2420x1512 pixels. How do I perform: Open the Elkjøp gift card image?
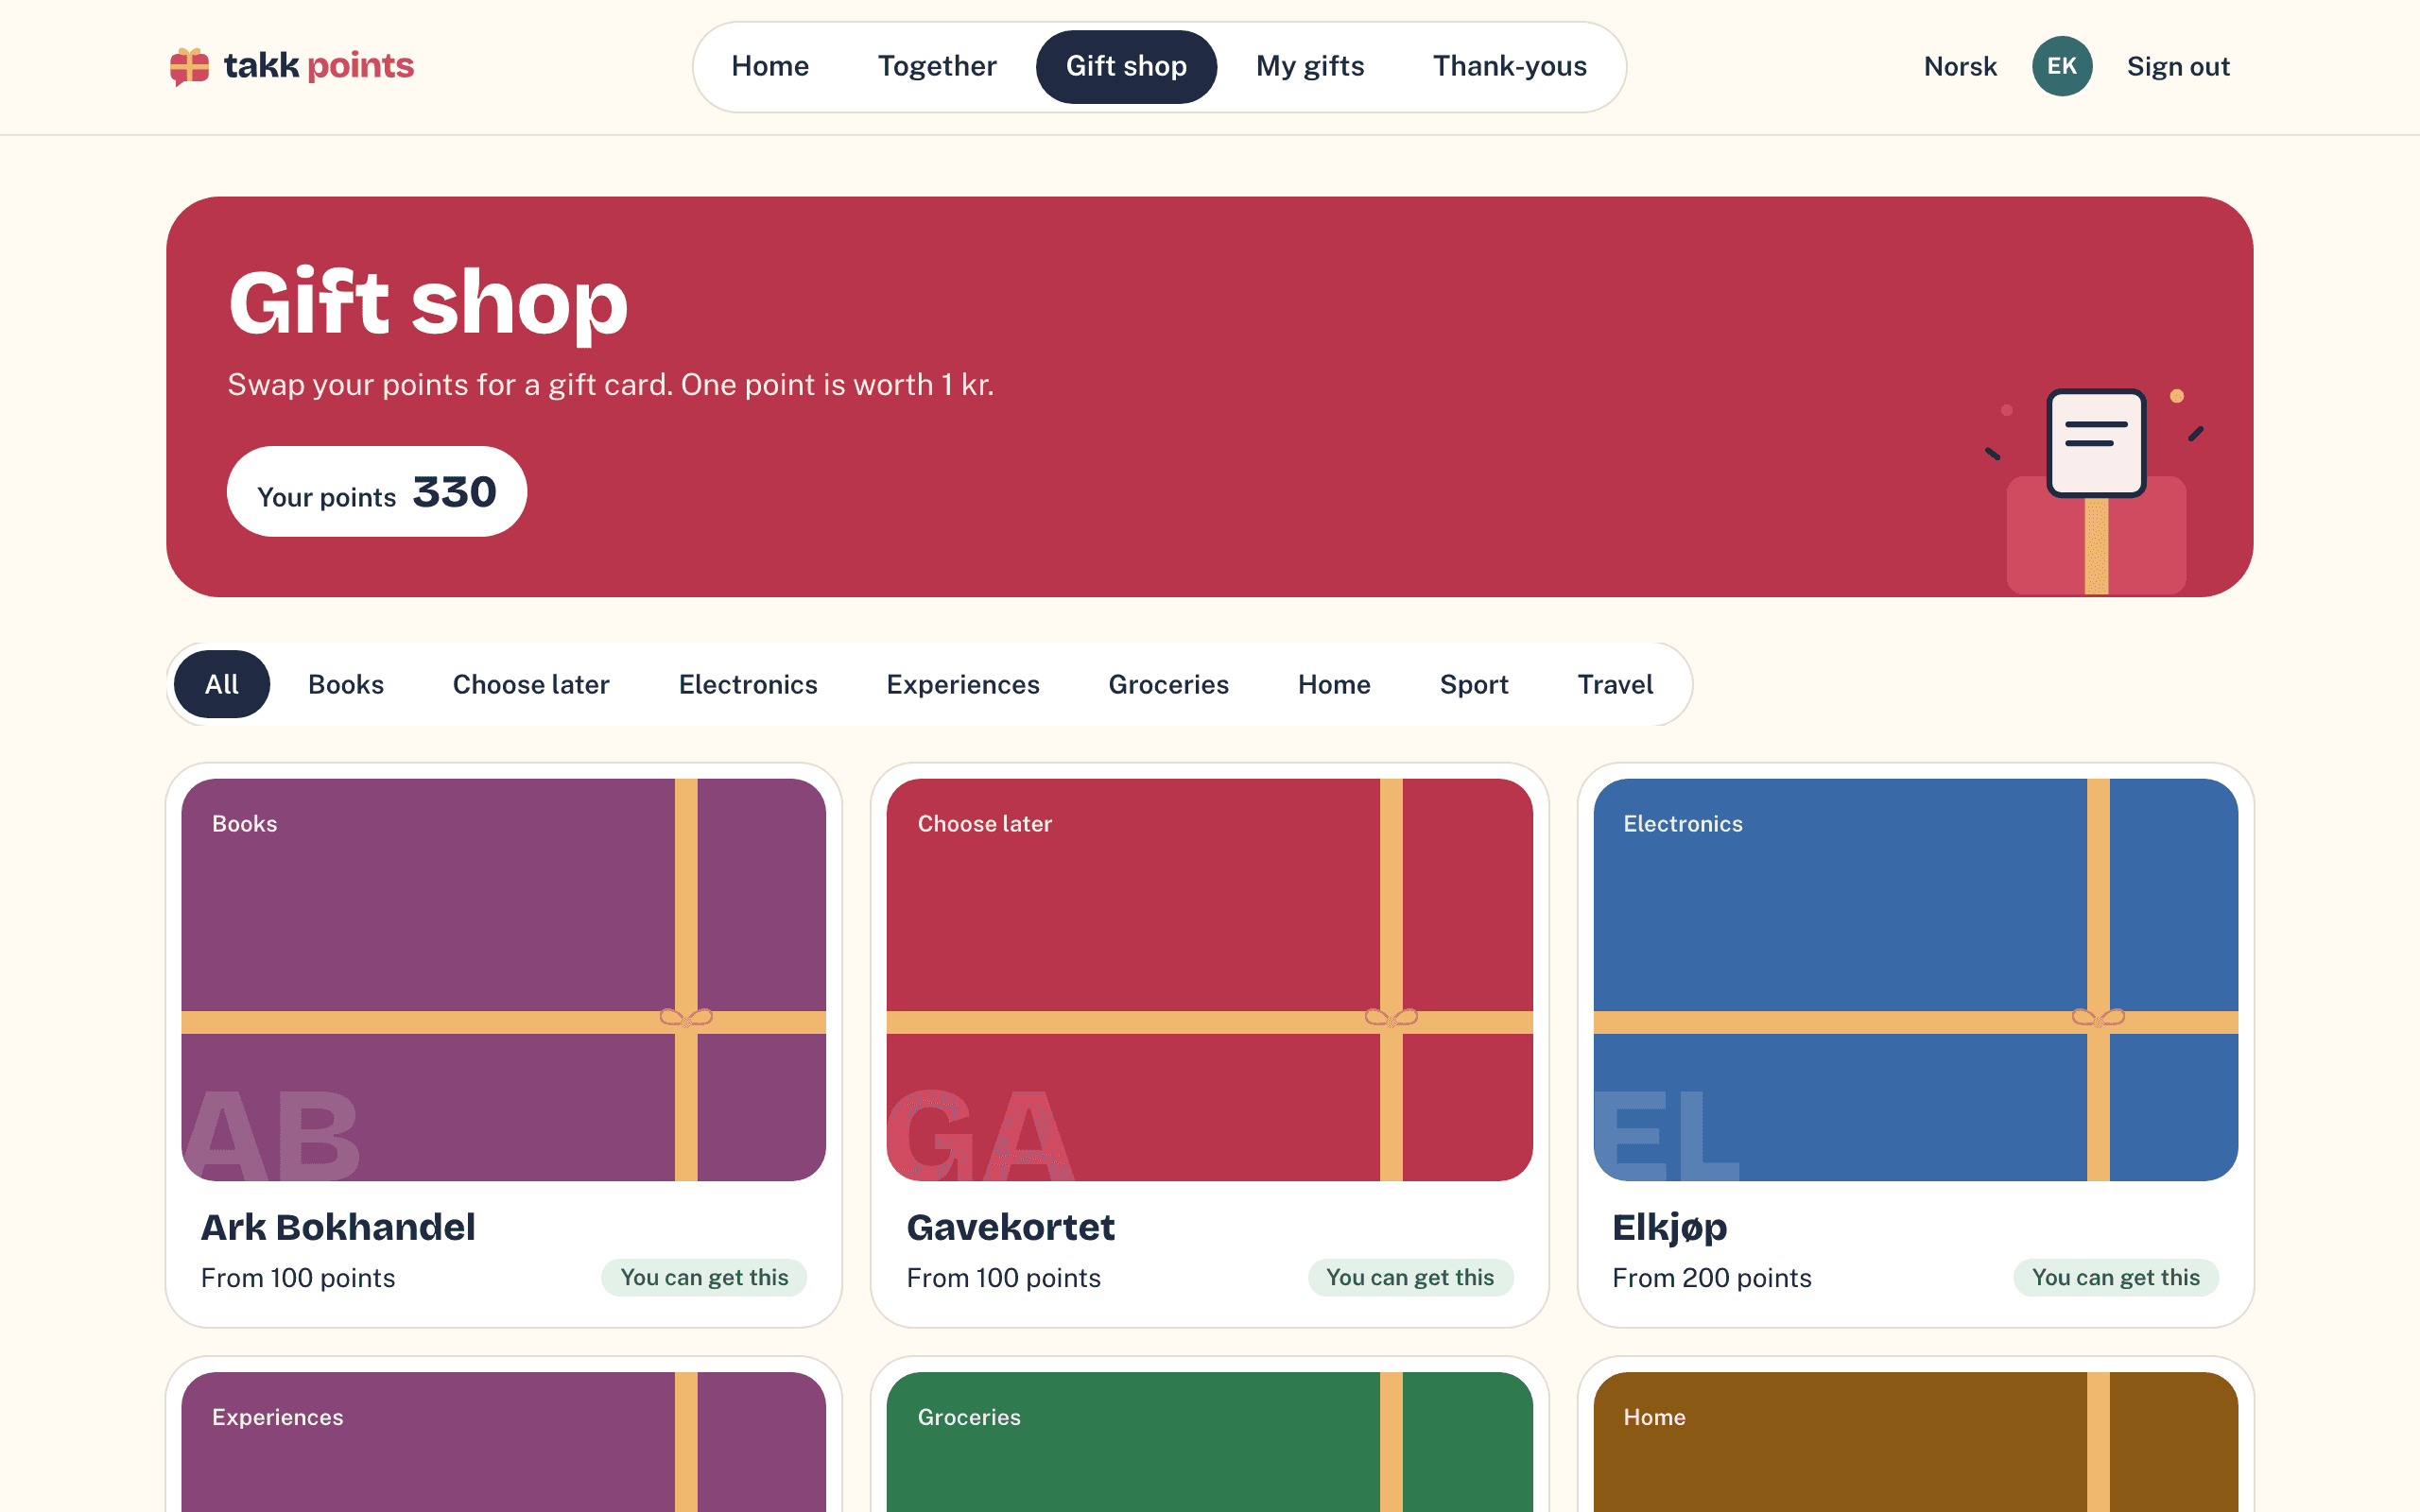pos(1915,979)
